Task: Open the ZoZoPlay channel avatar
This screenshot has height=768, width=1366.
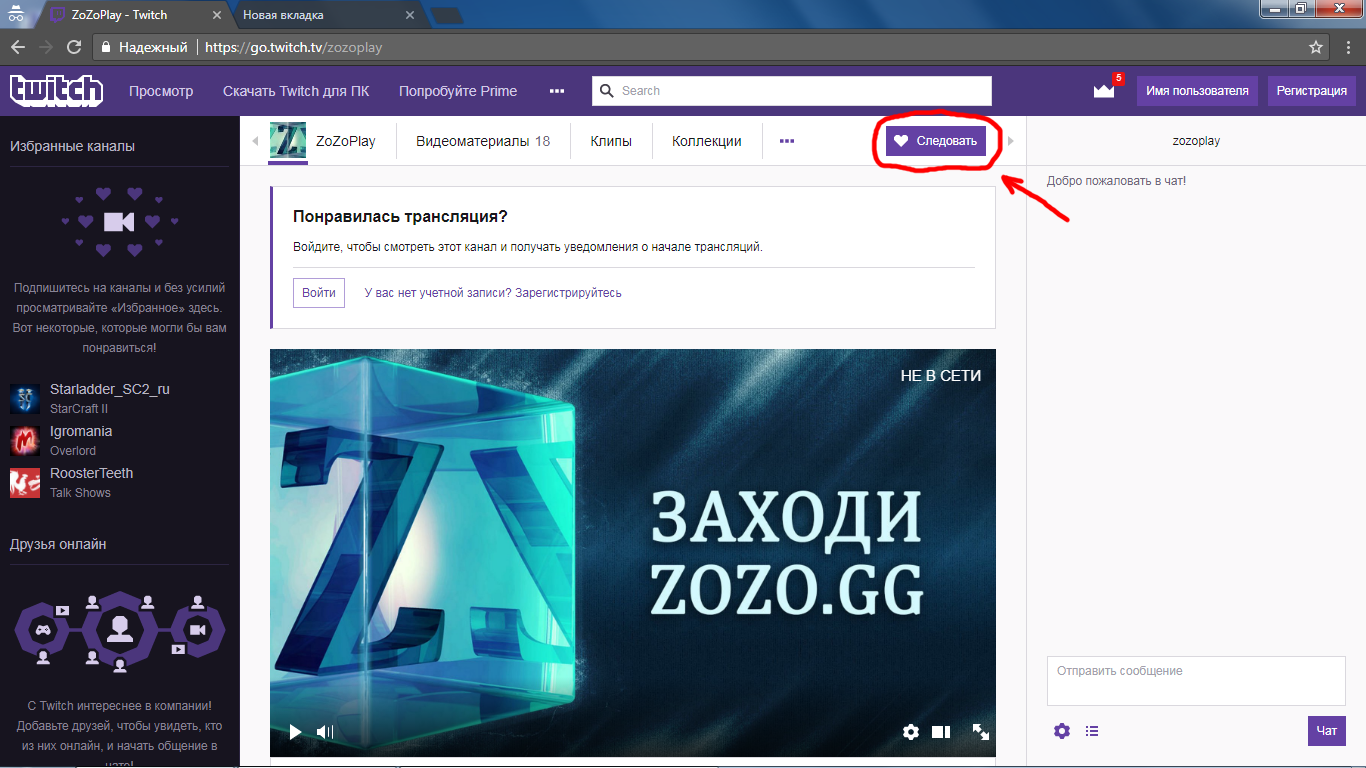Action: pos(288,141)
